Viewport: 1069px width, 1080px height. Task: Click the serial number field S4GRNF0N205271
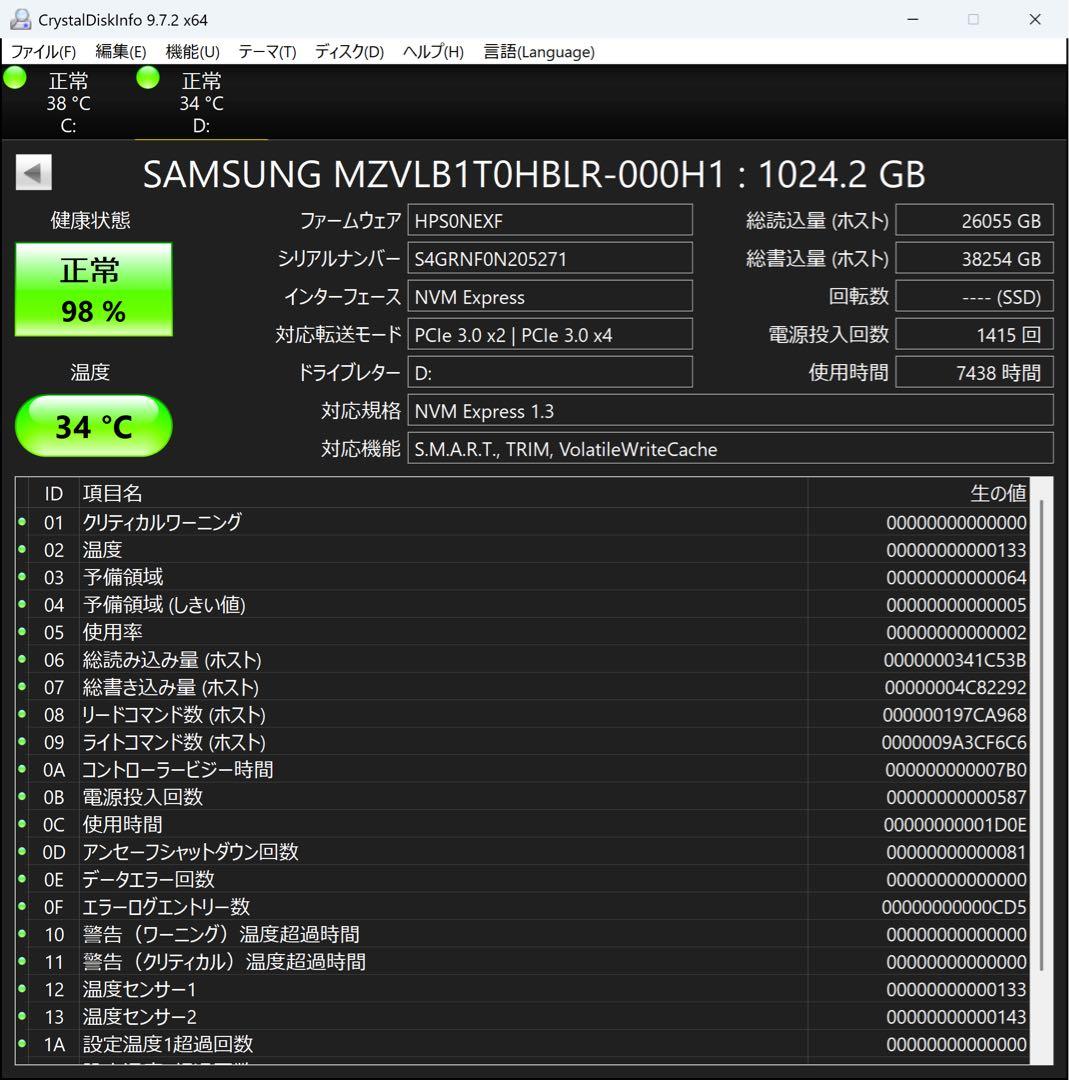tap(550, 258)
